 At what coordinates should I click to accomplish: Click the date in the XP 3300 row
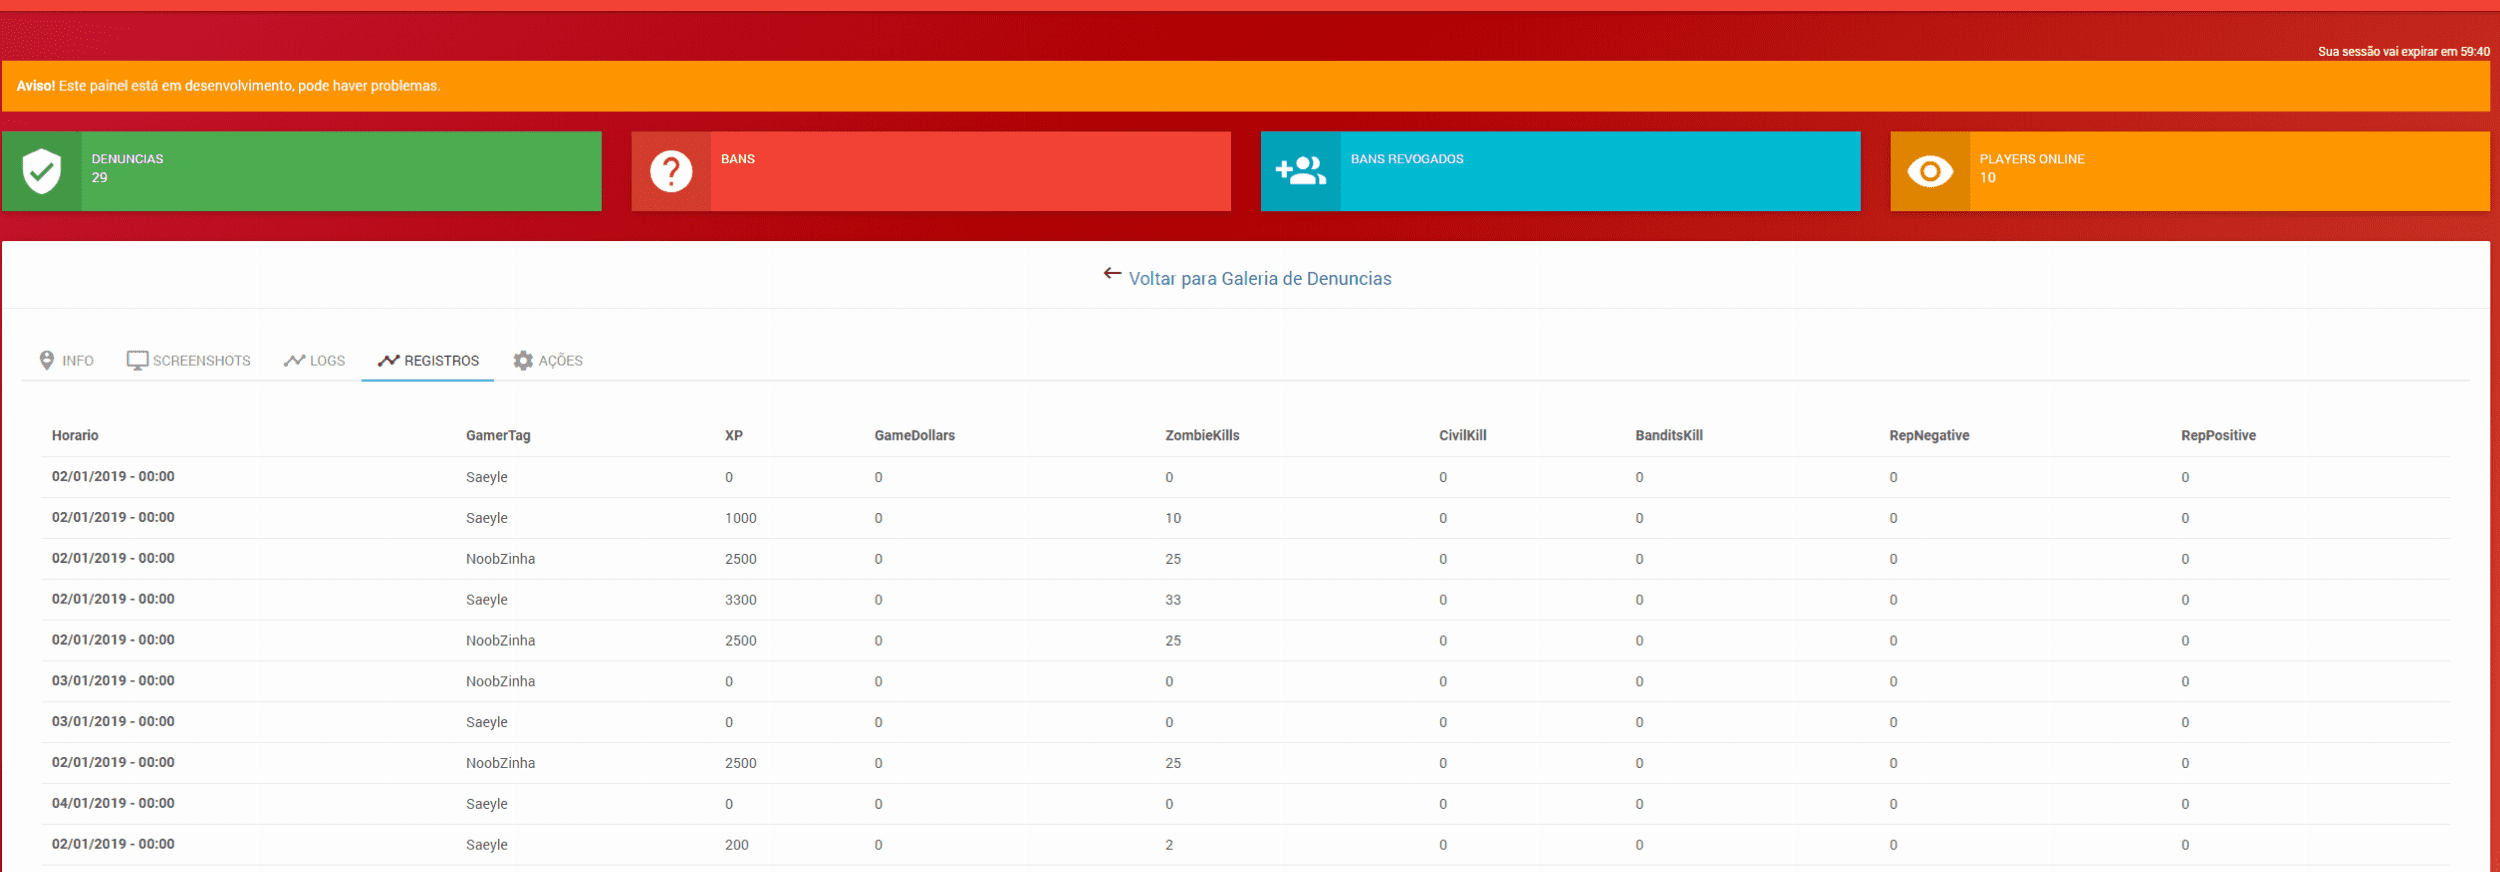113,599
